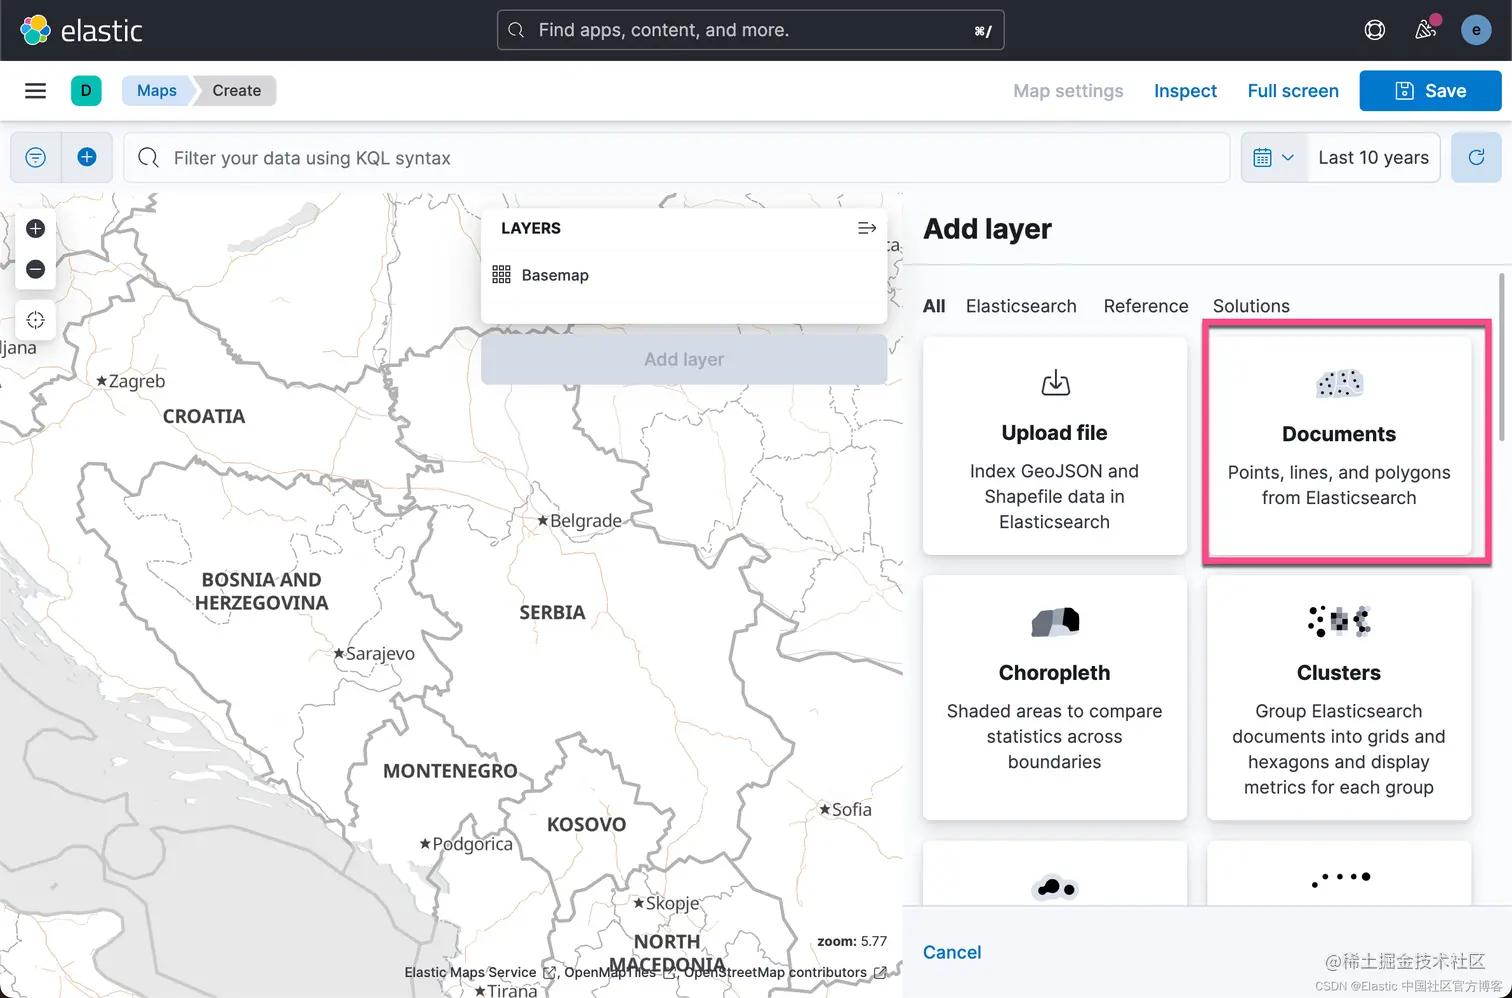Click the disabled Add layer button
1512x998 pixels.
684,359
